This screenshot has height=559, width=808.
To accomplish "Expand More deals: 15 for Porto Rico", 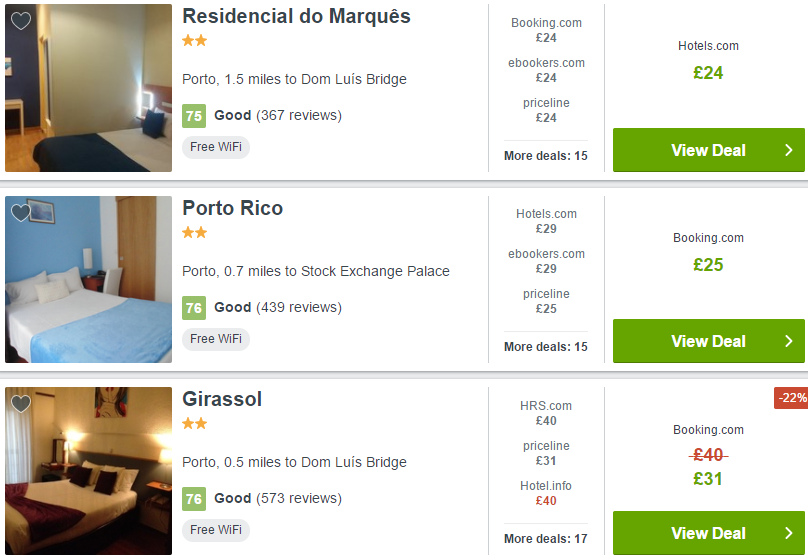I will click(545, 347).
